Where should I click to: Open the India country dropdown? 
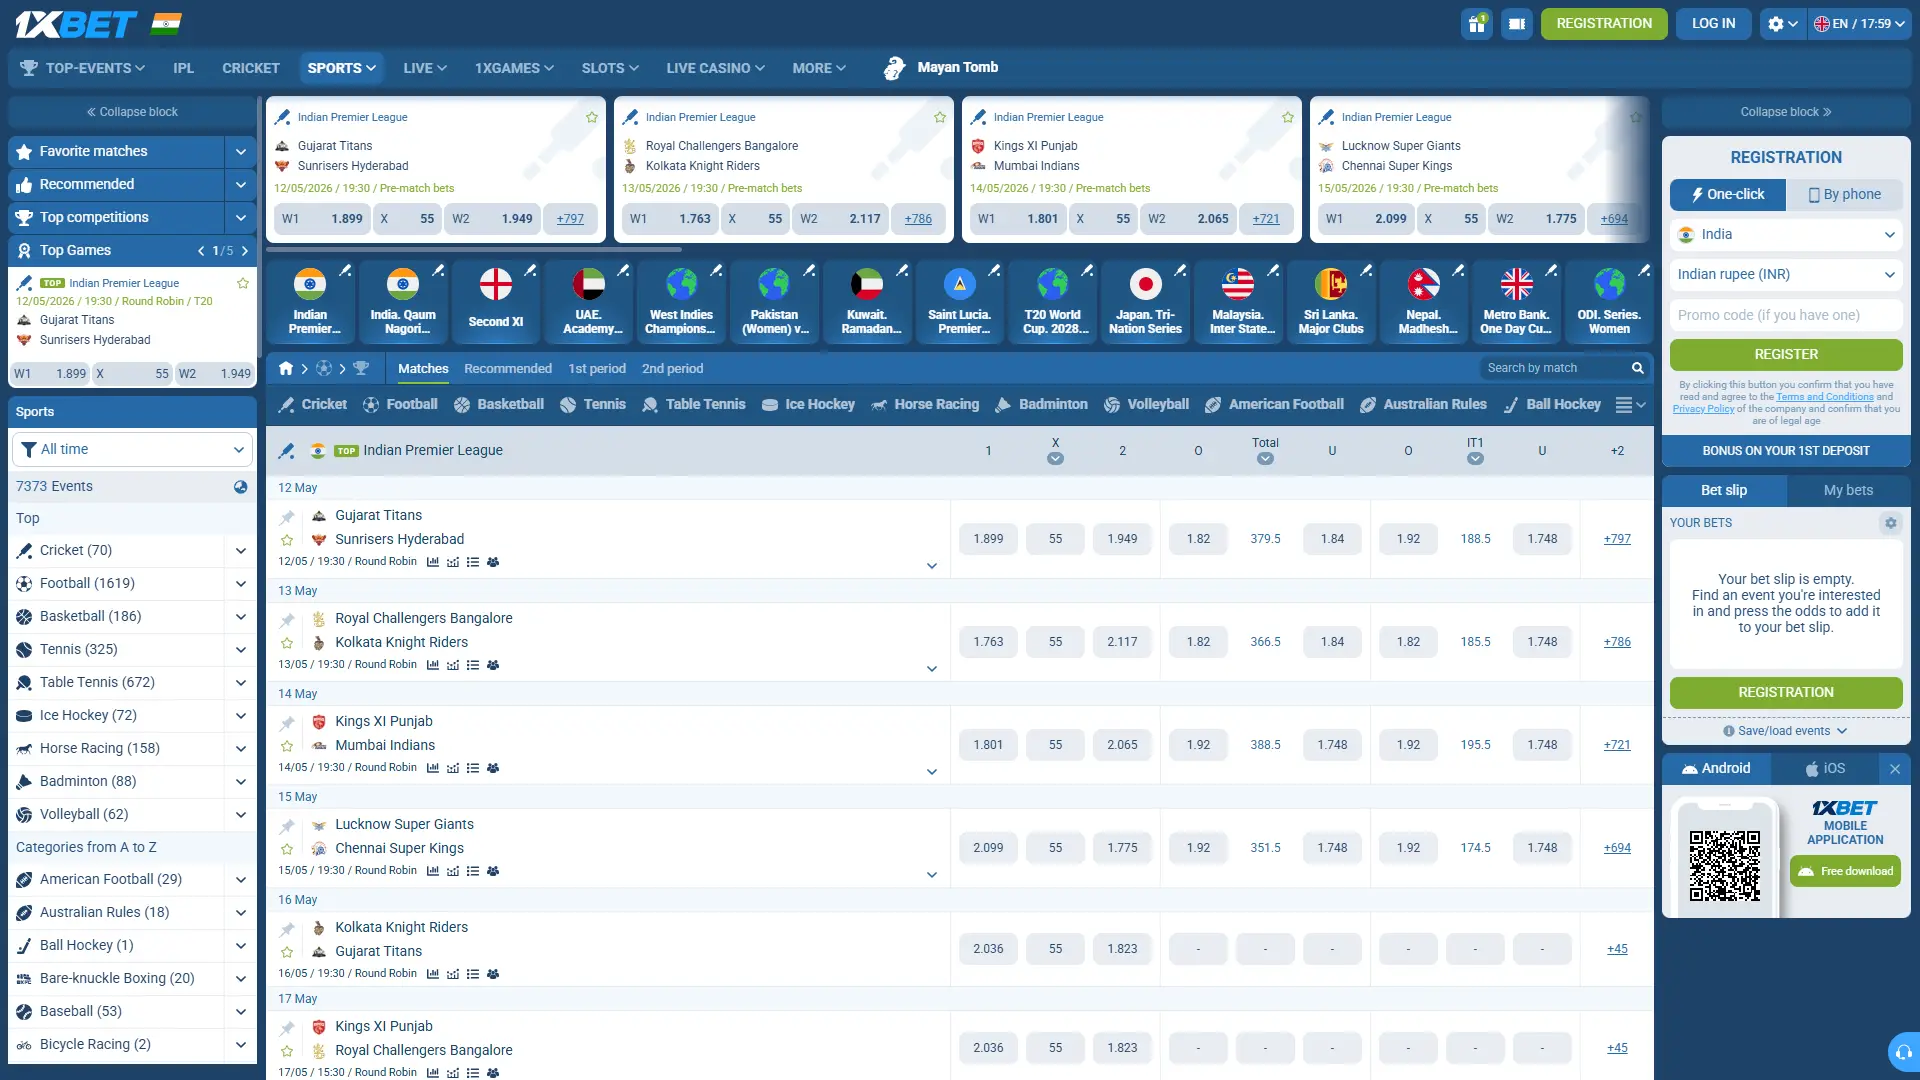(1786, 235)
